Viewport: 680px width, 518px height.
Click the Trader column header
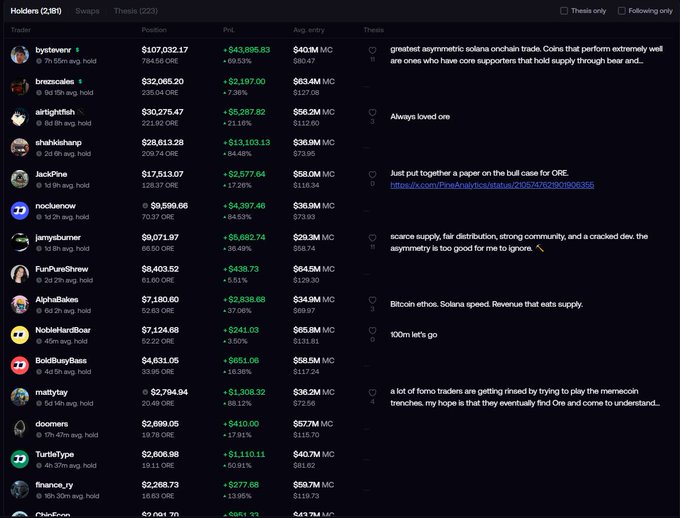click(x=20, y=30)
